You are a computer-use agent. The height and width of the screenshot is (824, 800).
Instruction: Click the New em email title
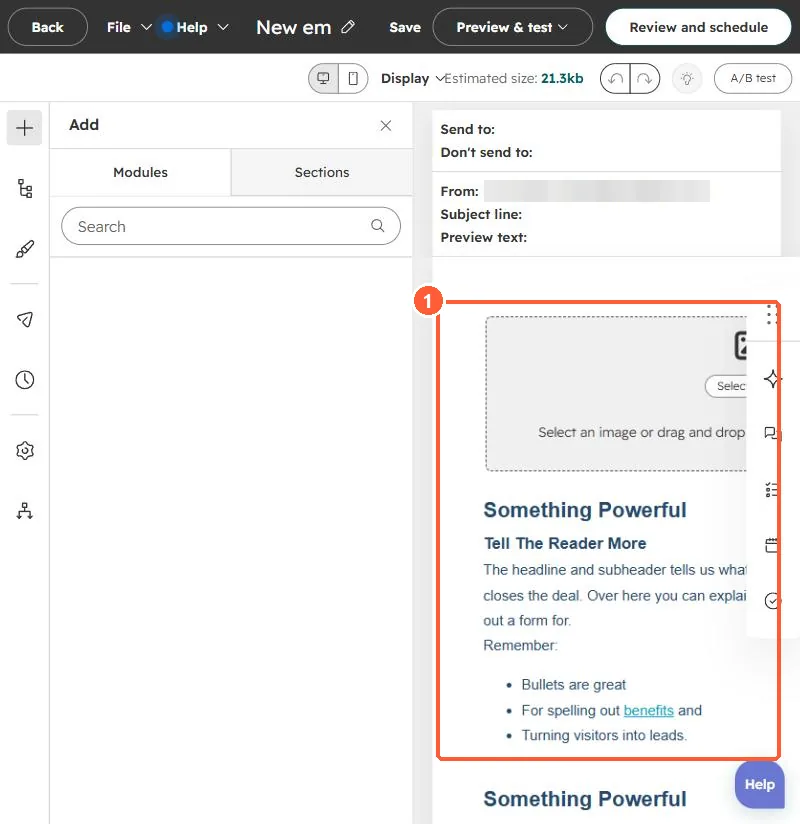[293, 27]
